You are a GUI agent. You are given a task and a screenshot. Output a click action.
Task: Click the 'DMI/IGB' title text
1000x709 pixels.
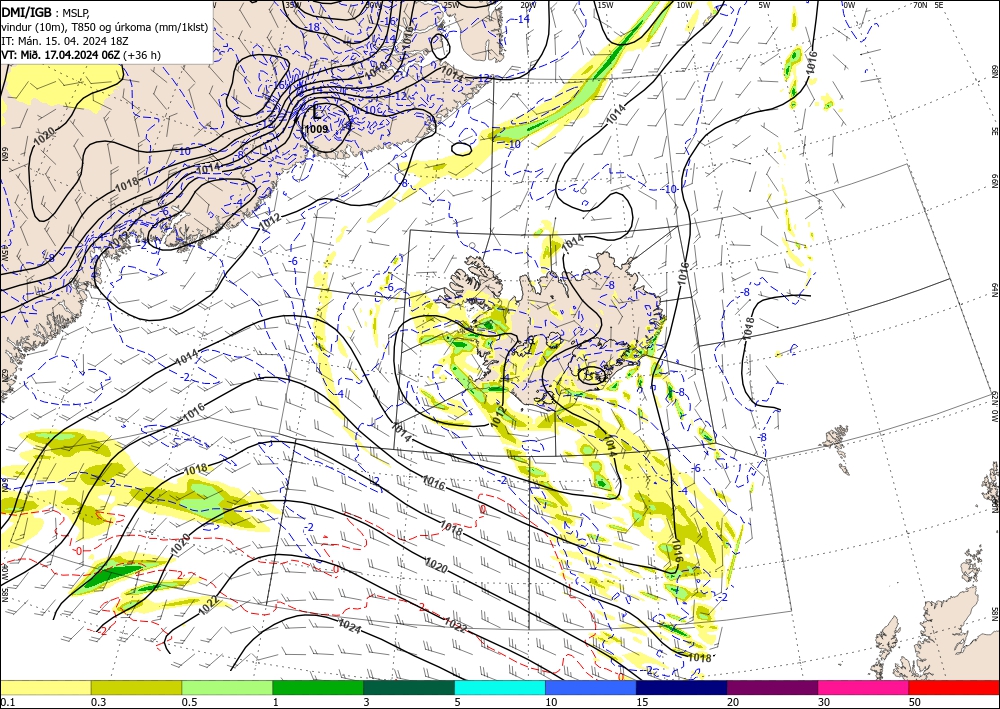pyautogui.click(x=27, y=11)
